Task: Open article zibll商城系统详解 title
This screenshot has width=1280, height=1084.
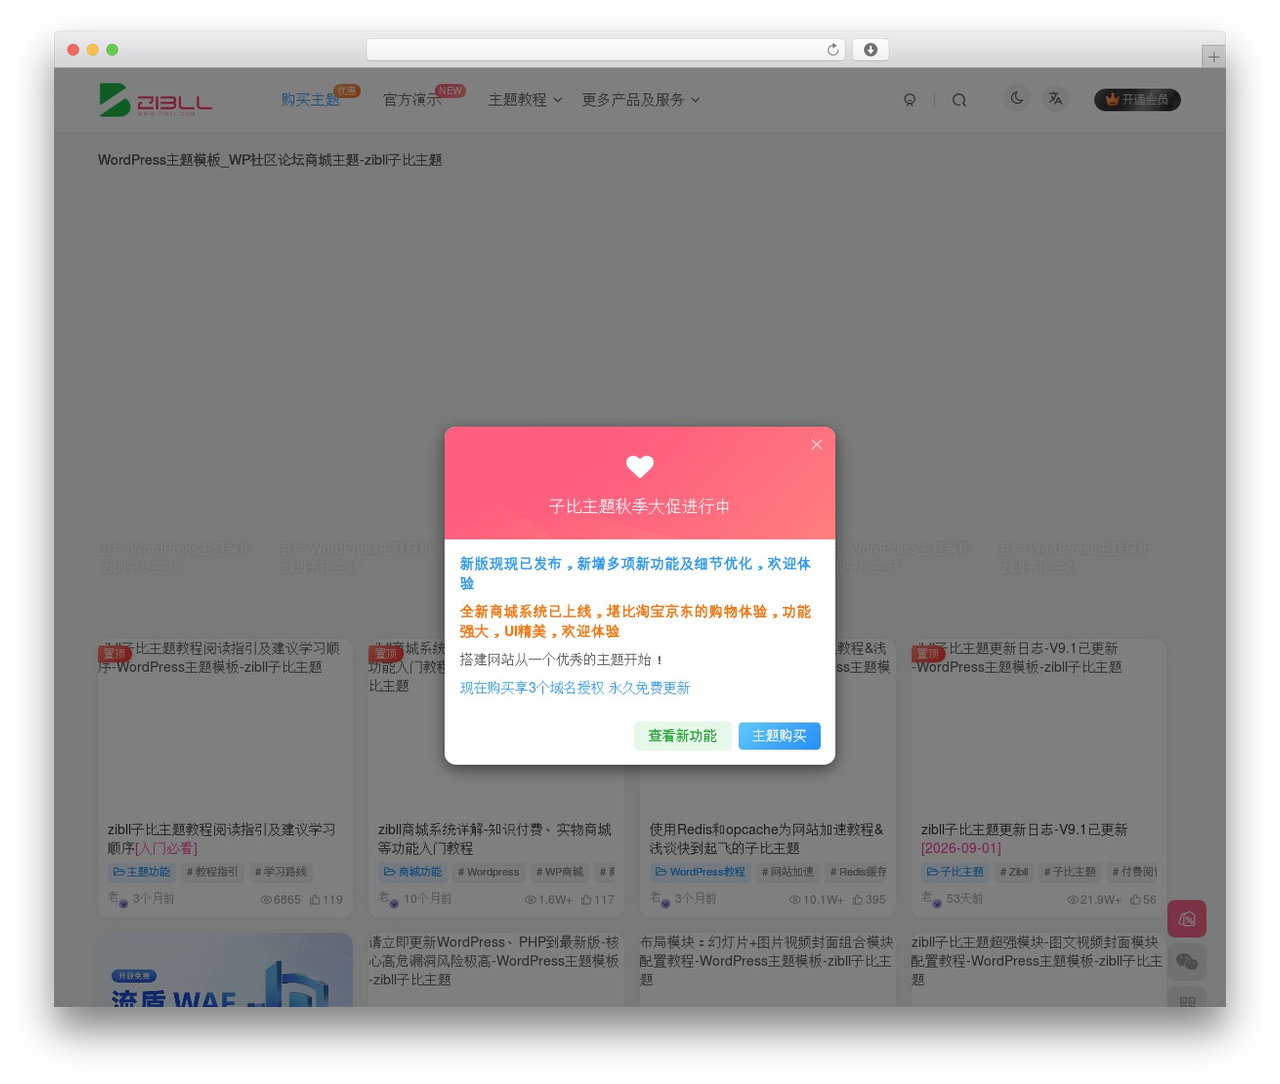Action: [494, 839]
